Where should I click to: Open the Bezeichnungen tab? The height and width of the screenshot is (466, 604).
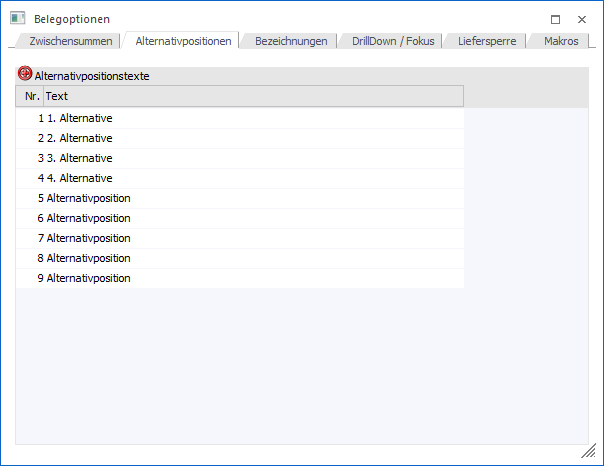(x=291, y=41)
